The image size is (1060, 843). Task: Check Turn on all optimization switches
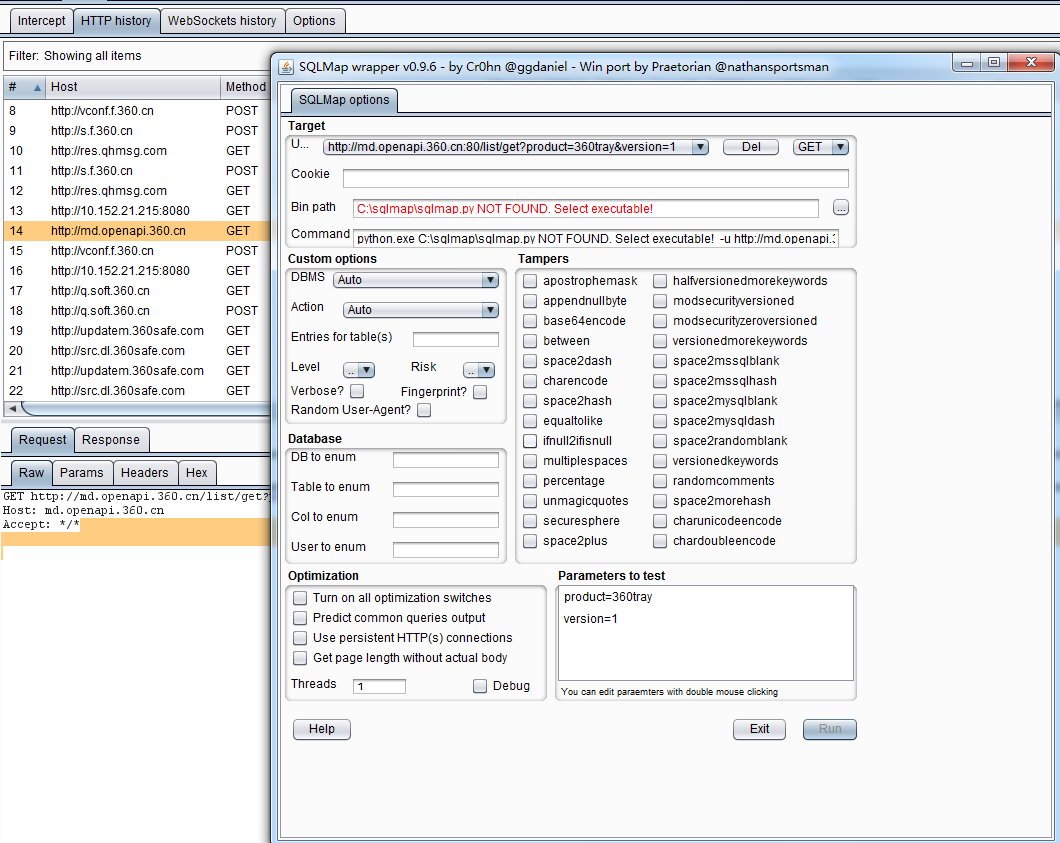pyautogui.click(x=299, y=598)
